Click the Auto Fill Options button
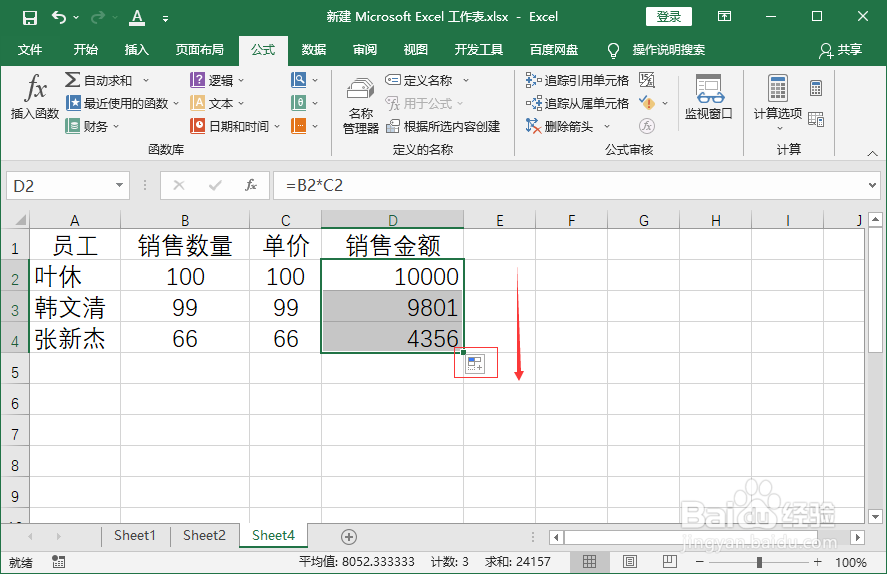Viewport: 887px width, 574px height. click(475, 364)
